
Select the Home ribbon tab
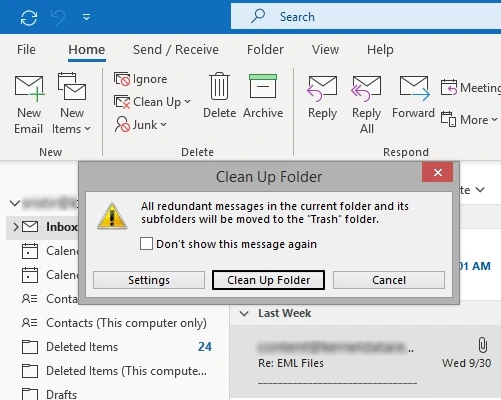(x=87, y=50)
